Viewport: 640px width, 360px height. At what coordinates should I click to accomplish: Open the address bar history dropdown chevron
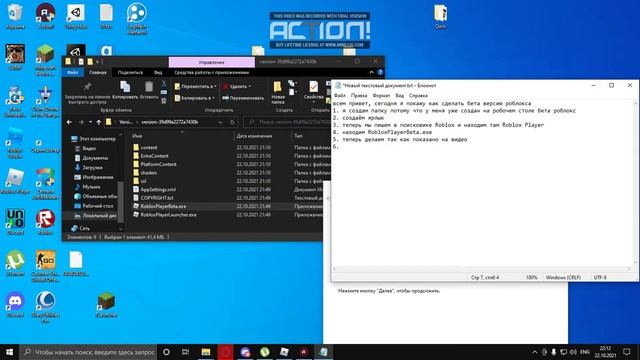pos(220,122)
